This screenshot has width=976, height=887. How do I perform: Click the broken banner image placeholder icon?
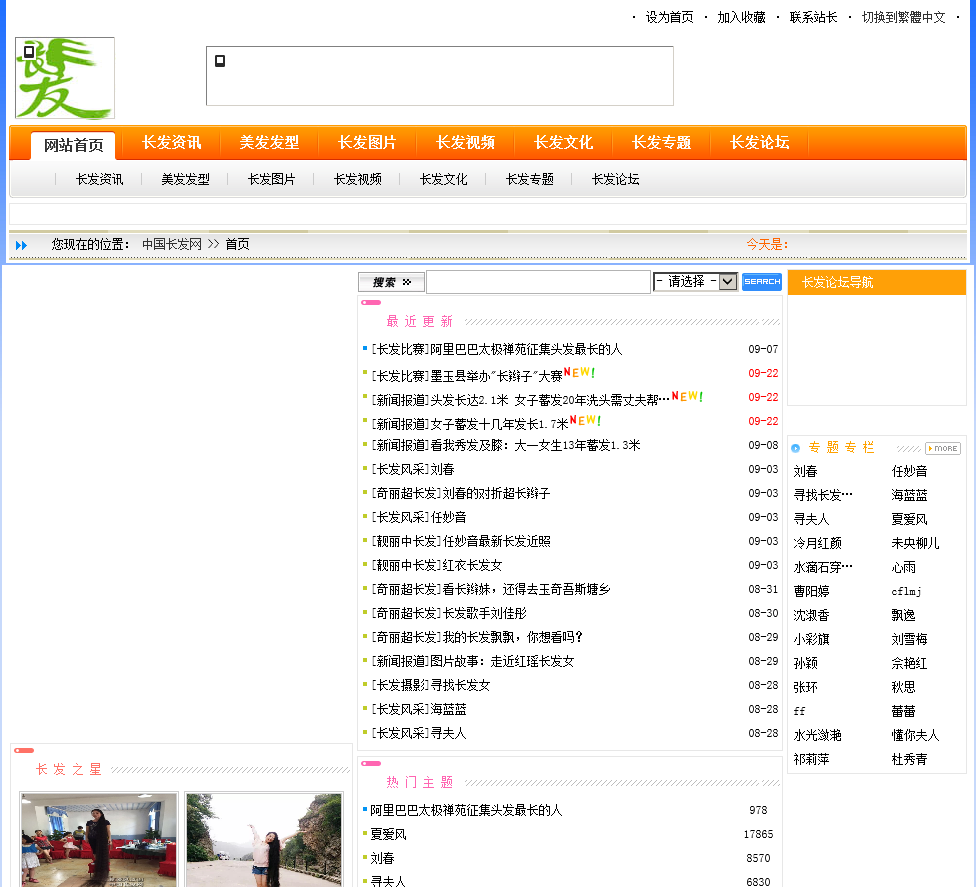pos(220,61)
